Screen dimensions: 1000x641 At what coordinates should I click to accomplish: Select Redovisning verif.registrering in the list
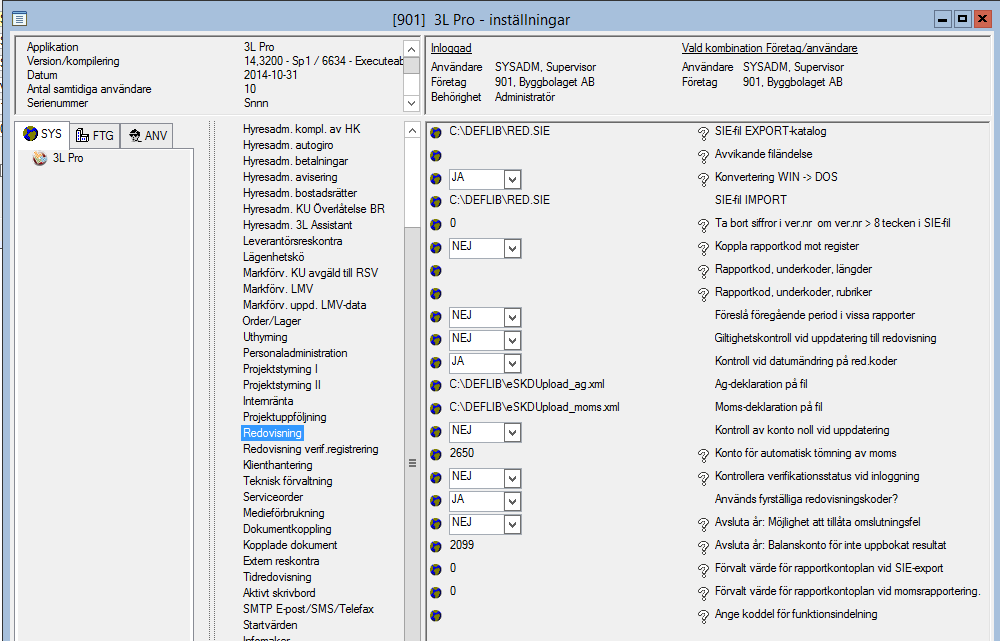[x=311, y=449]
